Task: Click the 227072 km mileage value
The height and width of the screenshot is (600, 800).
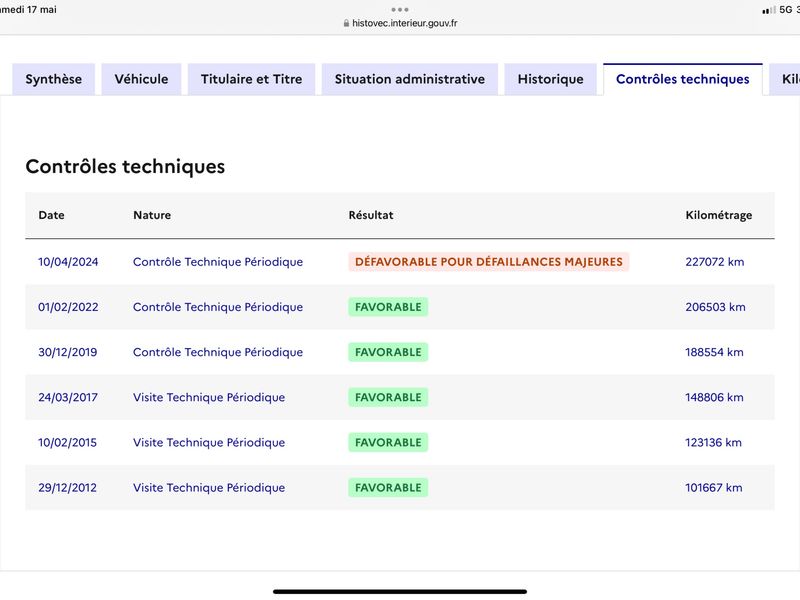Action: coord(715,262)
